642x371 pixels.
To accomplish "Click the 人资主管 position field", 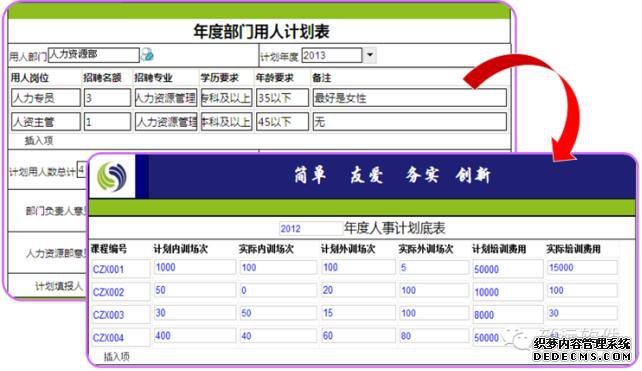I will point(45,122).
